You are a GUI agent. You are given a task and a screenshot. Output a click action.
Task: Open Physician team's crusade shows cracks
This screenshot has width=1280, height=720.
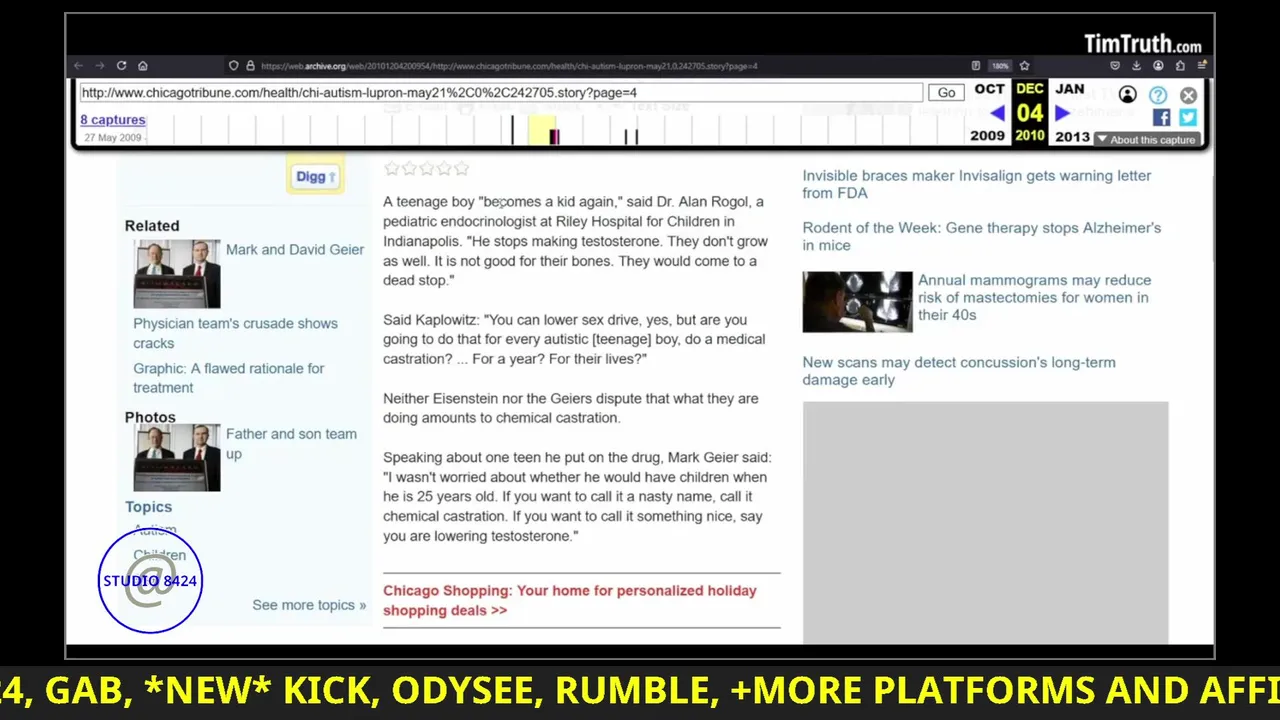coord(235,333)
